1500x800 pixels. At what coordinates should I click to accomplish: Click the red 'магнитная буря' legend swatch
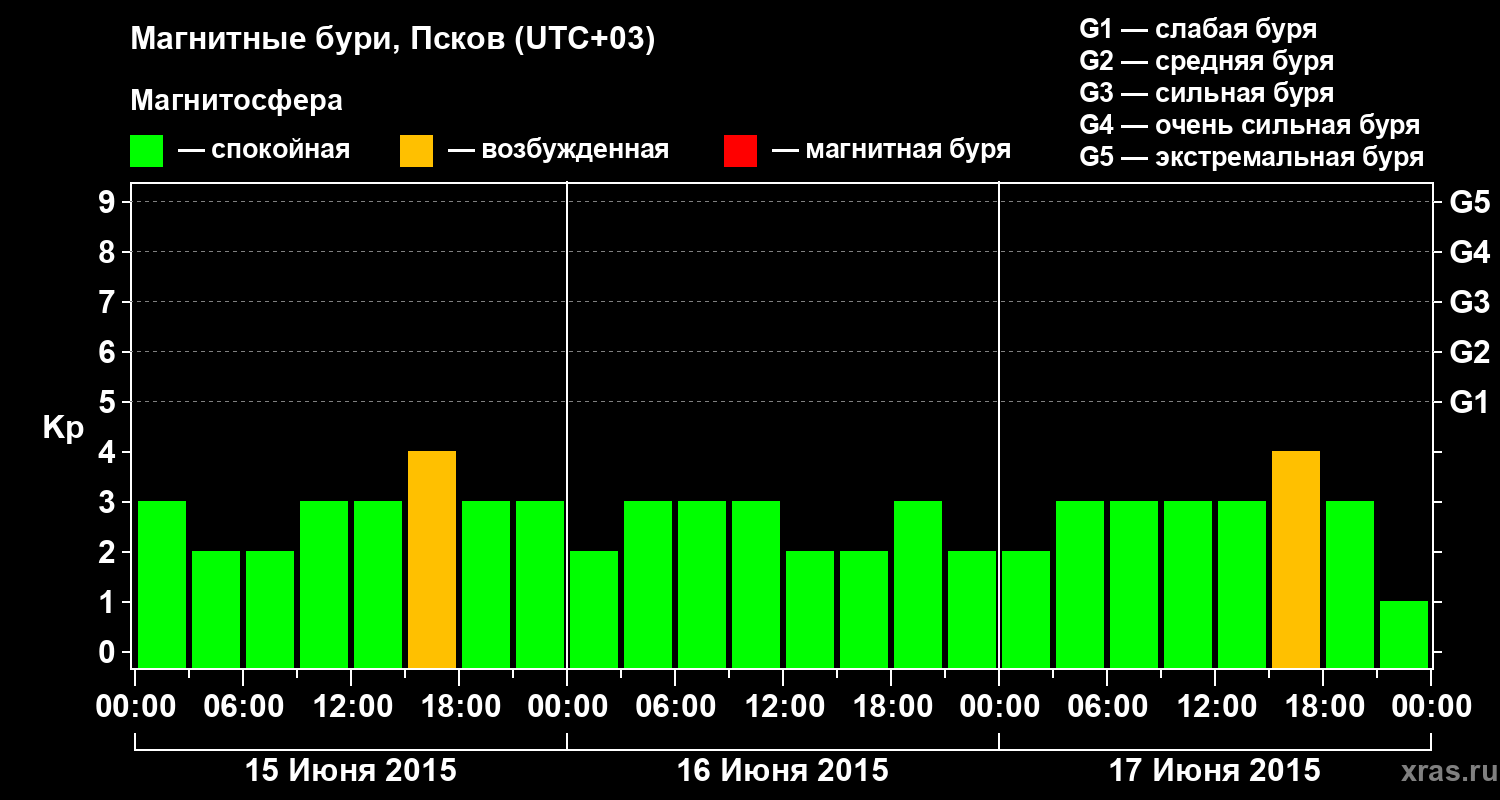740,151
